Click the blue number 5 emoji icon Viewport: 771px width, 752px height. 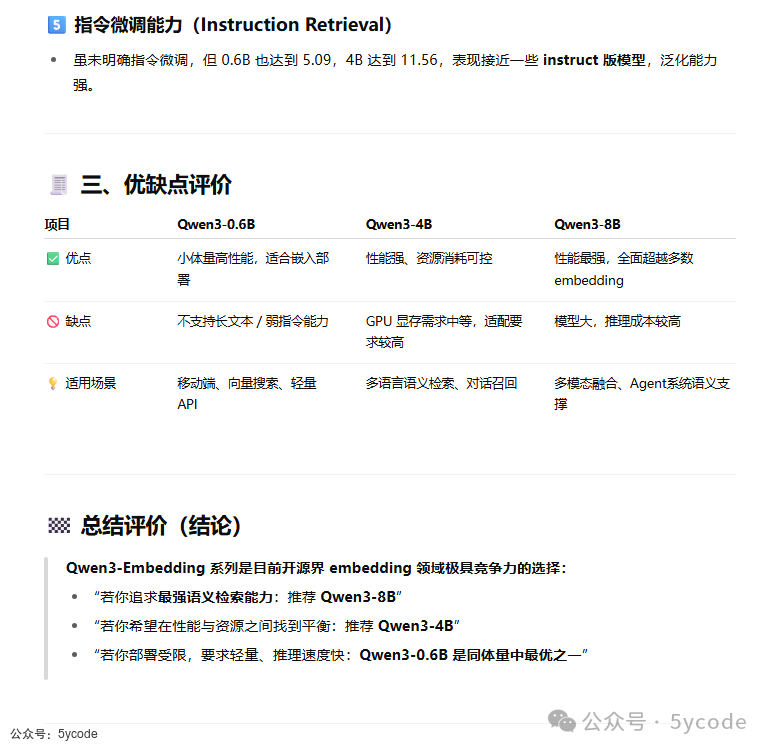57,24
